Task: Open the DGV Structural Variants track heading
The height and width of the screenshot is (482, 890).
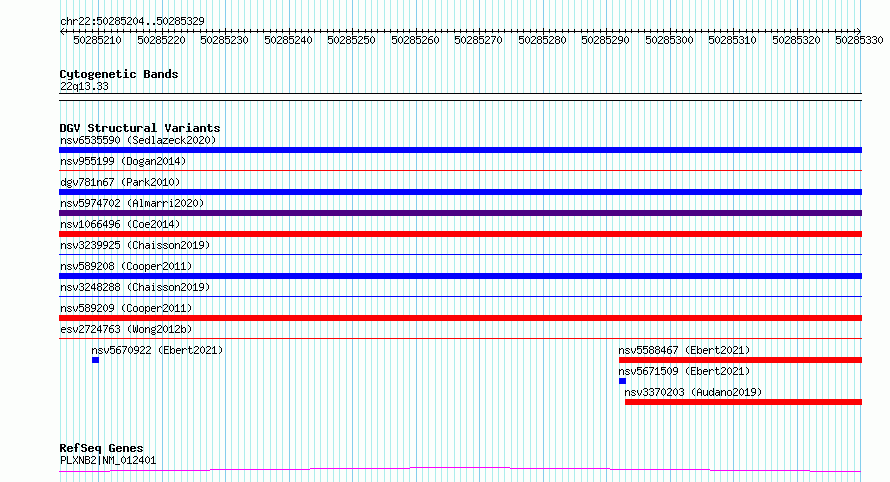Action: [x=140, y=128]
